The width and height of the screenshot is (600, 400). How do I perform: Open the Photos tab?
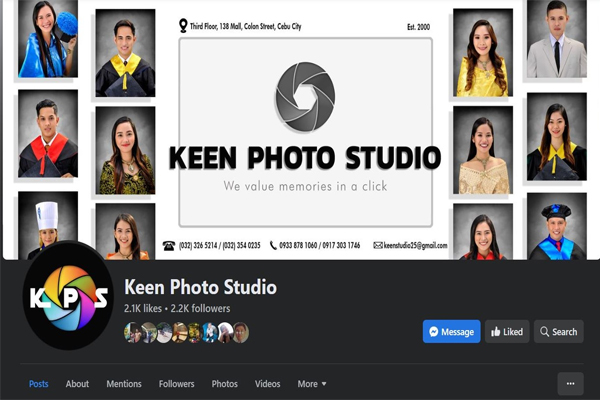(225, 384)
